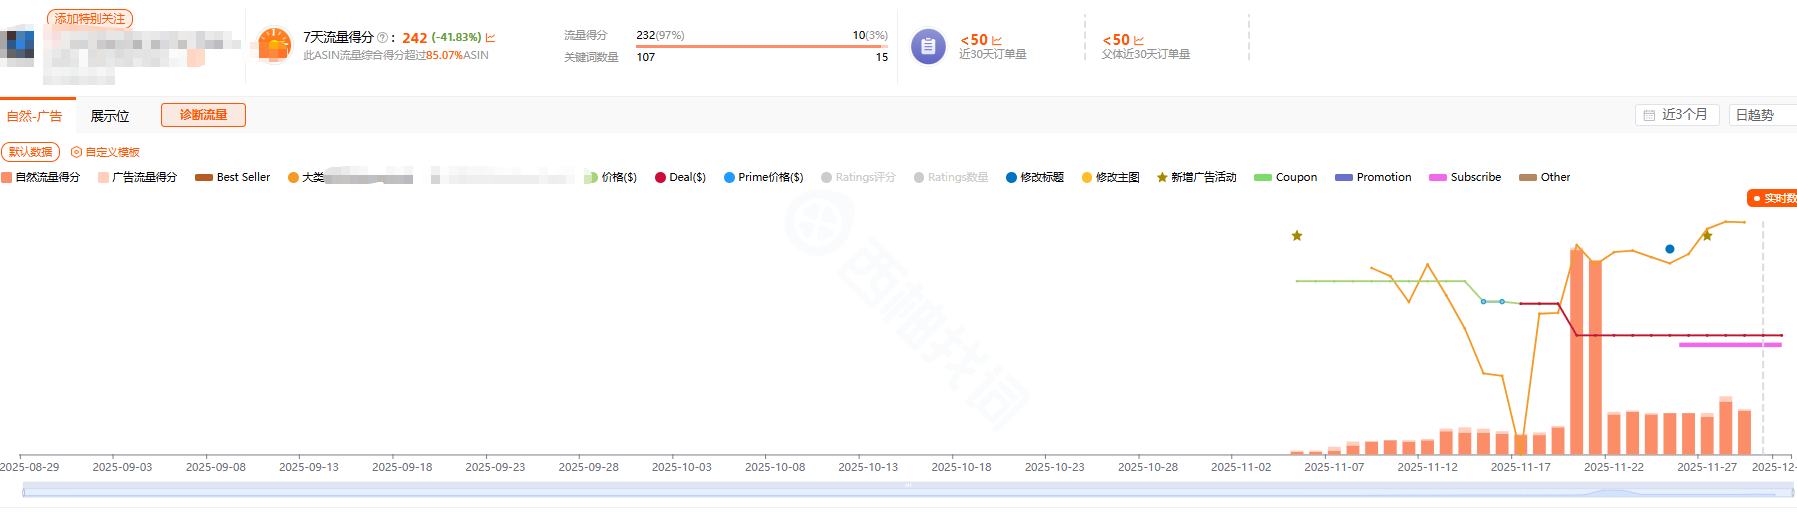Select the 自然-广告 tab

35,116
